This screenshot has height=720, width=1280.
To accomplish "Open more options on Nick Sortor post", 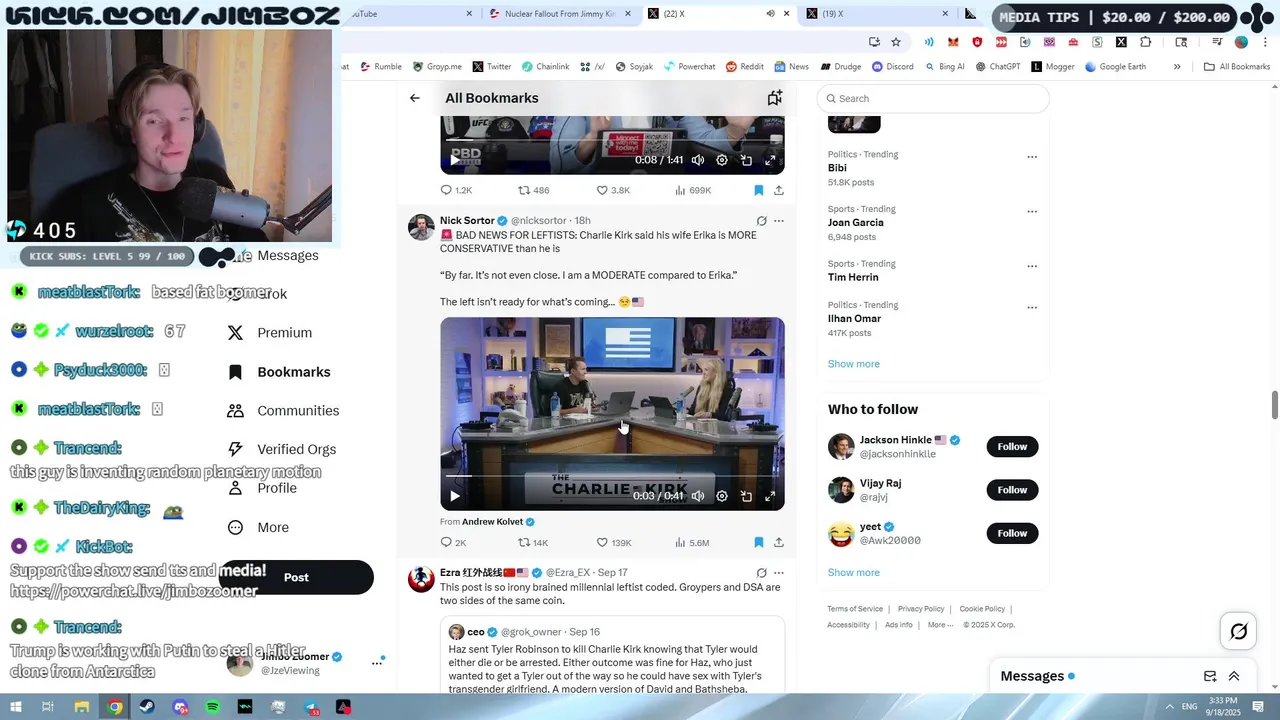I will coord(779,221).
